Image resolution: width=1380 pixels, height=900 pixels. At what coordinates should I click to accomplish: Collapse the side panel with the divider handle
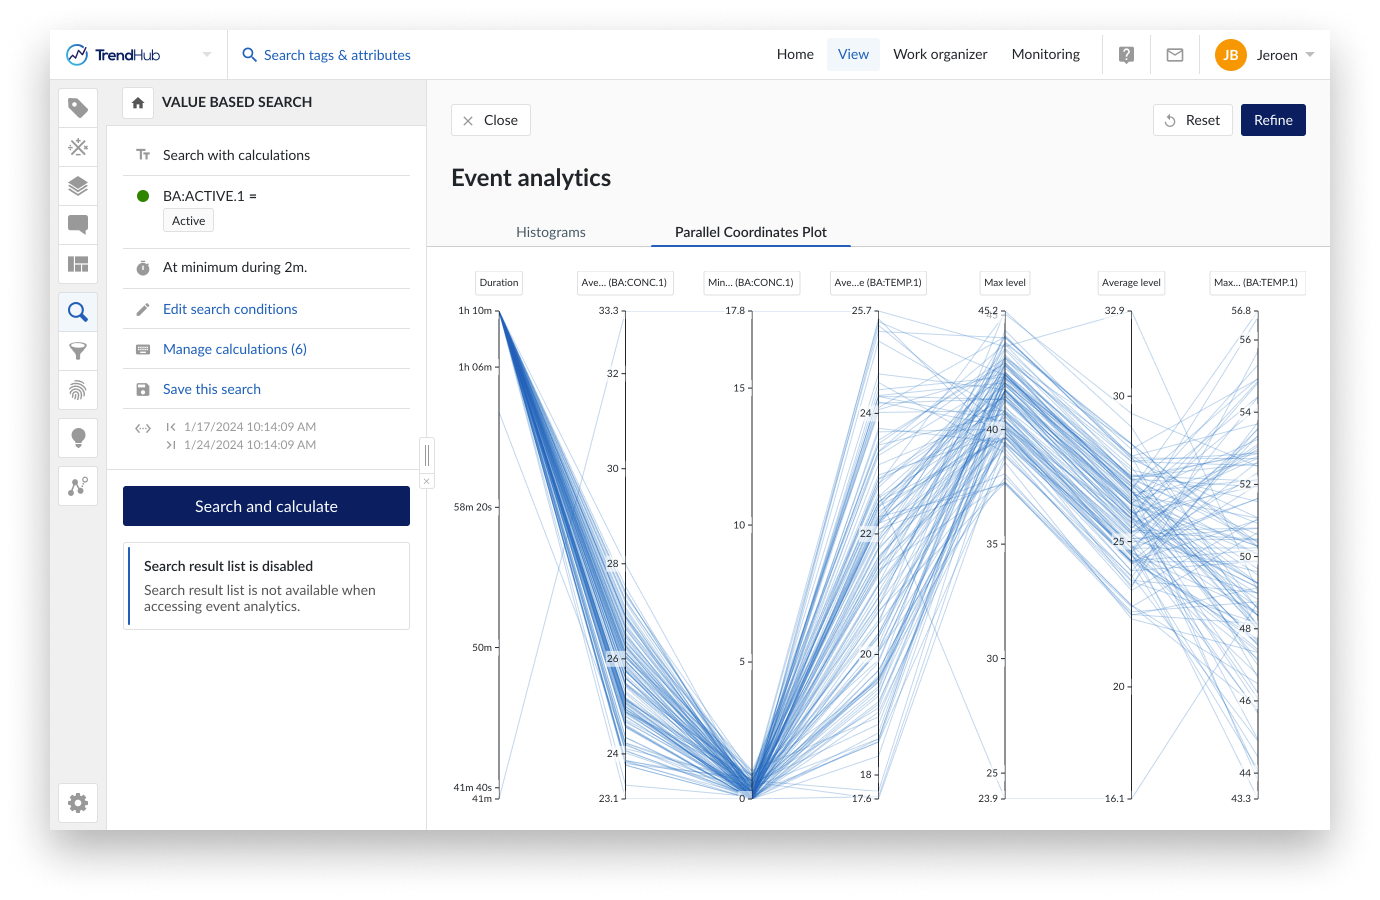427,455
